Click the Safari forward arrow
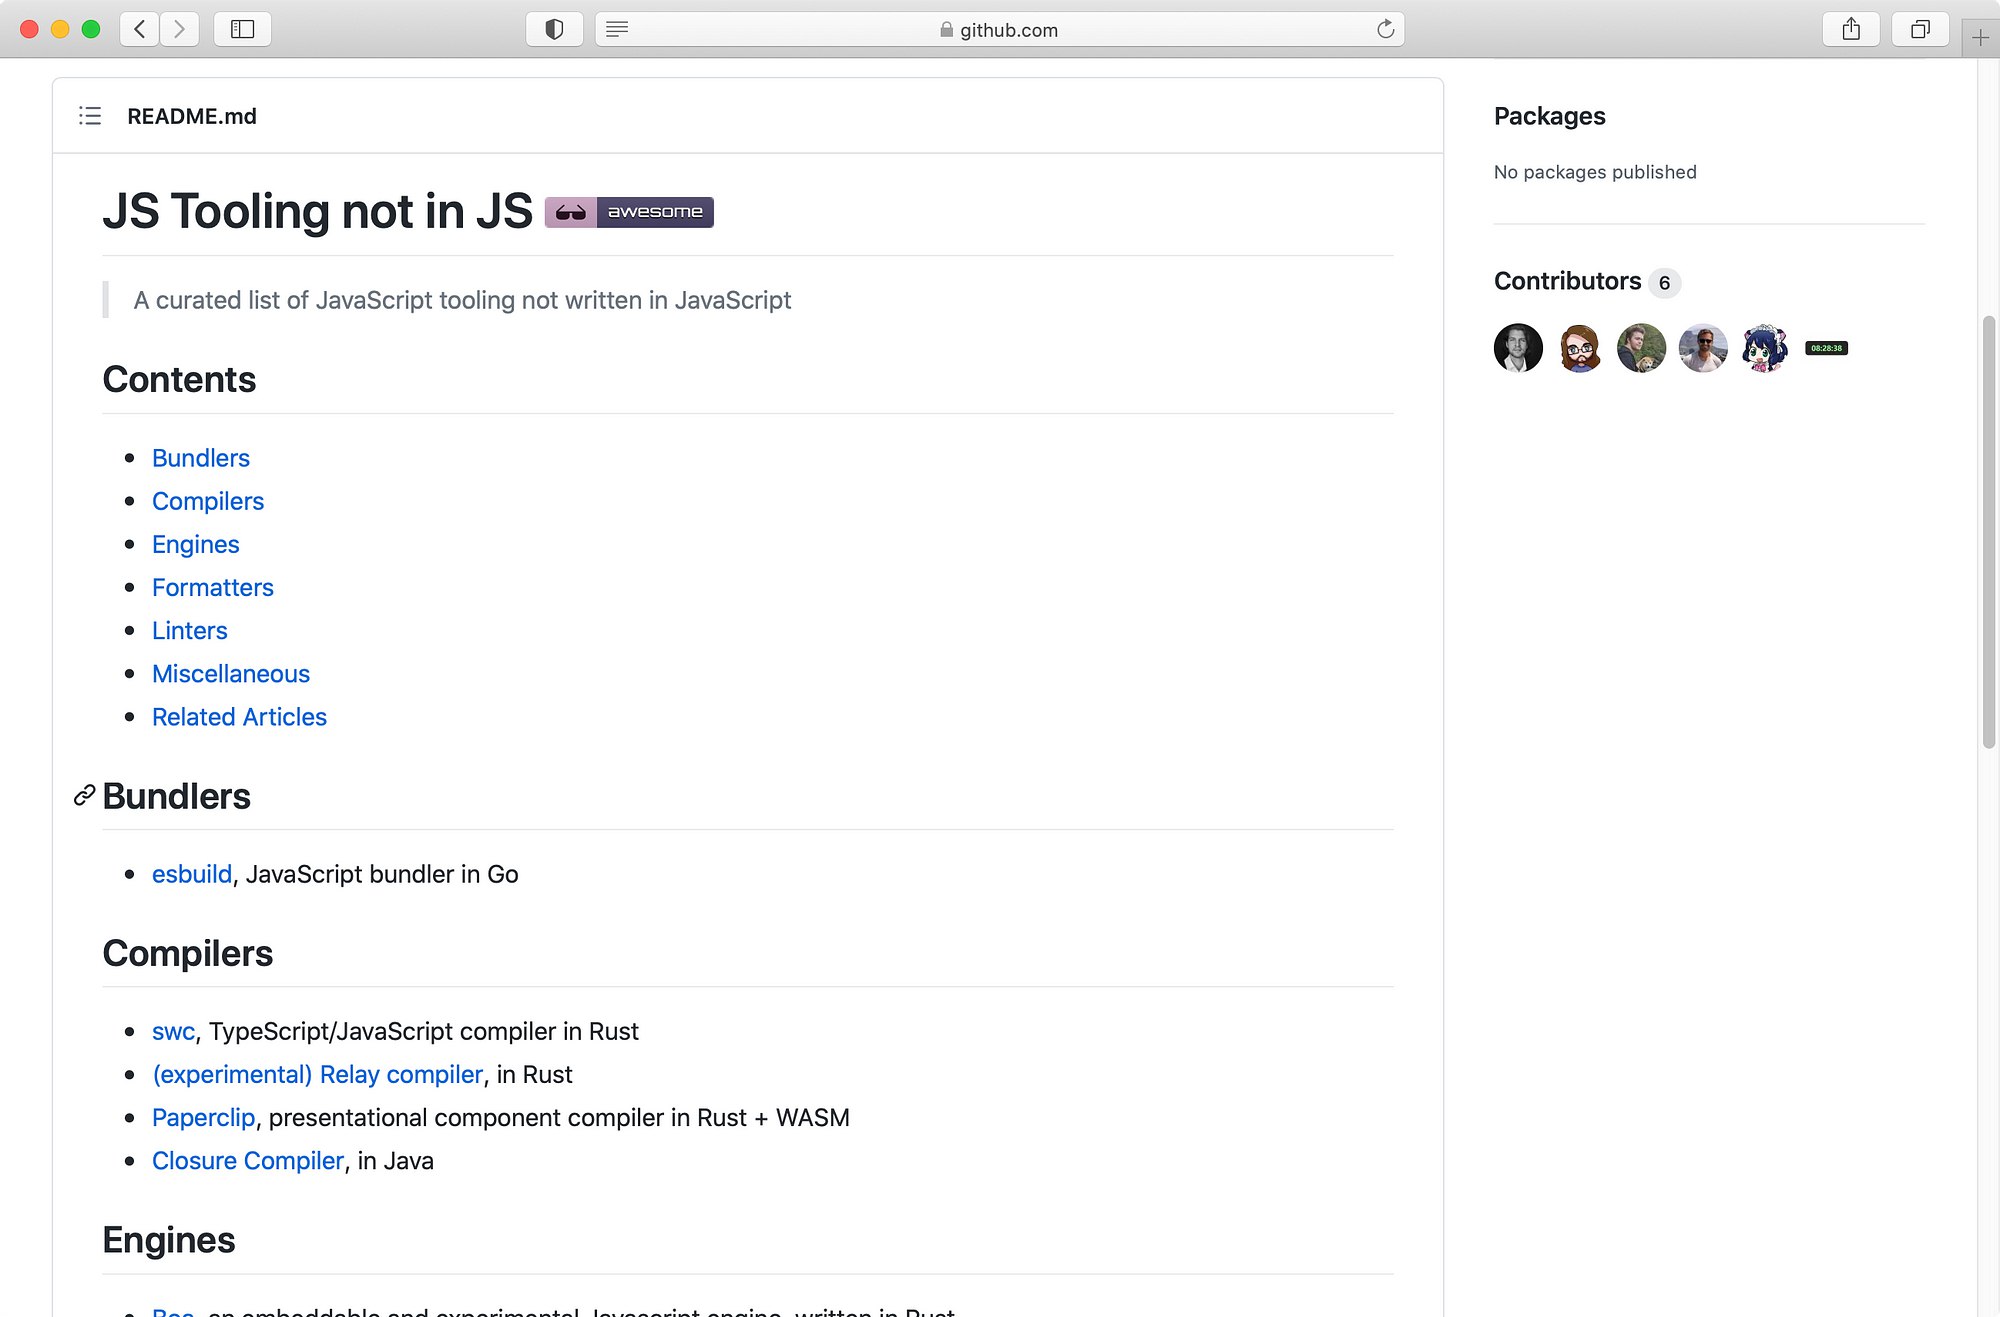Screen dimensions: 2000x1317 coord(179,29)
